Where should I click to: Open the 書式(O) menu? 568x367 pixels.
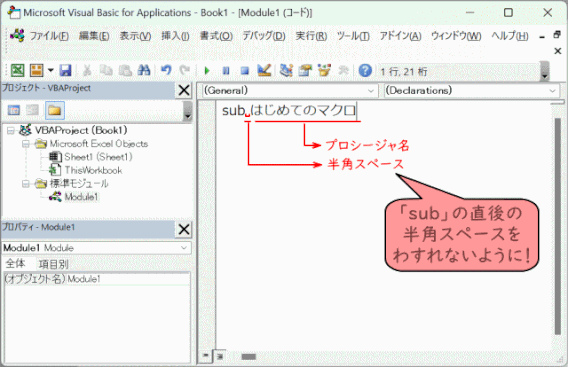pos(216,36)
